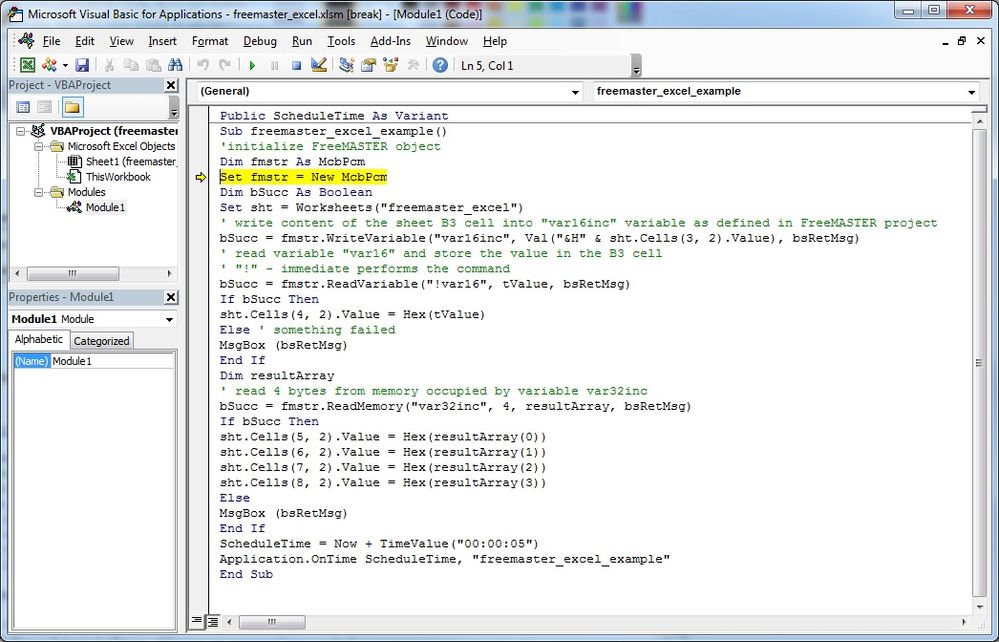Open Find with the binoculars icon

(175, 65)
